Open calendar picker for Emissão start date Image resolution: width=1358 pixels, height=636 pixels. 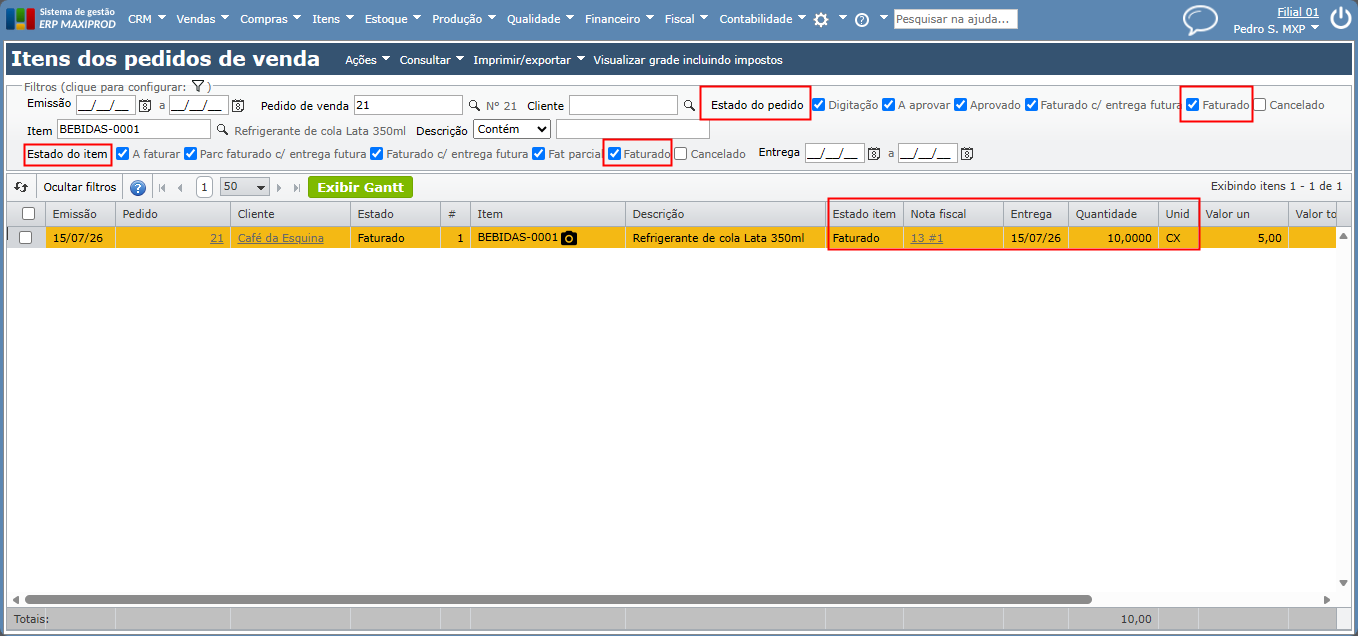(x=145, y=105)
